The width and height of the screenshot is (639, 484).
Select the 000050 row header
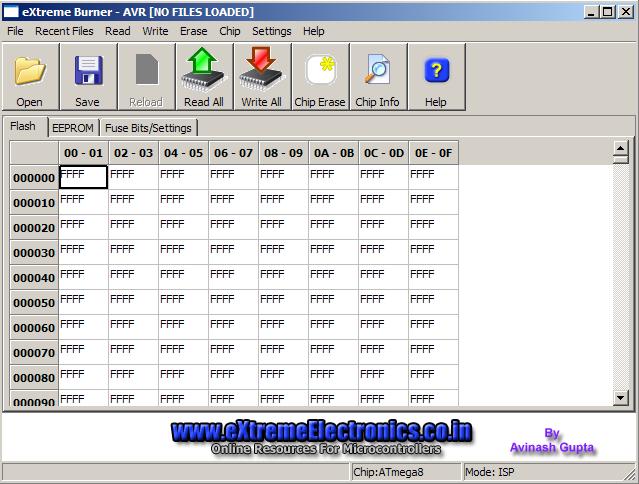pos(34,302)
